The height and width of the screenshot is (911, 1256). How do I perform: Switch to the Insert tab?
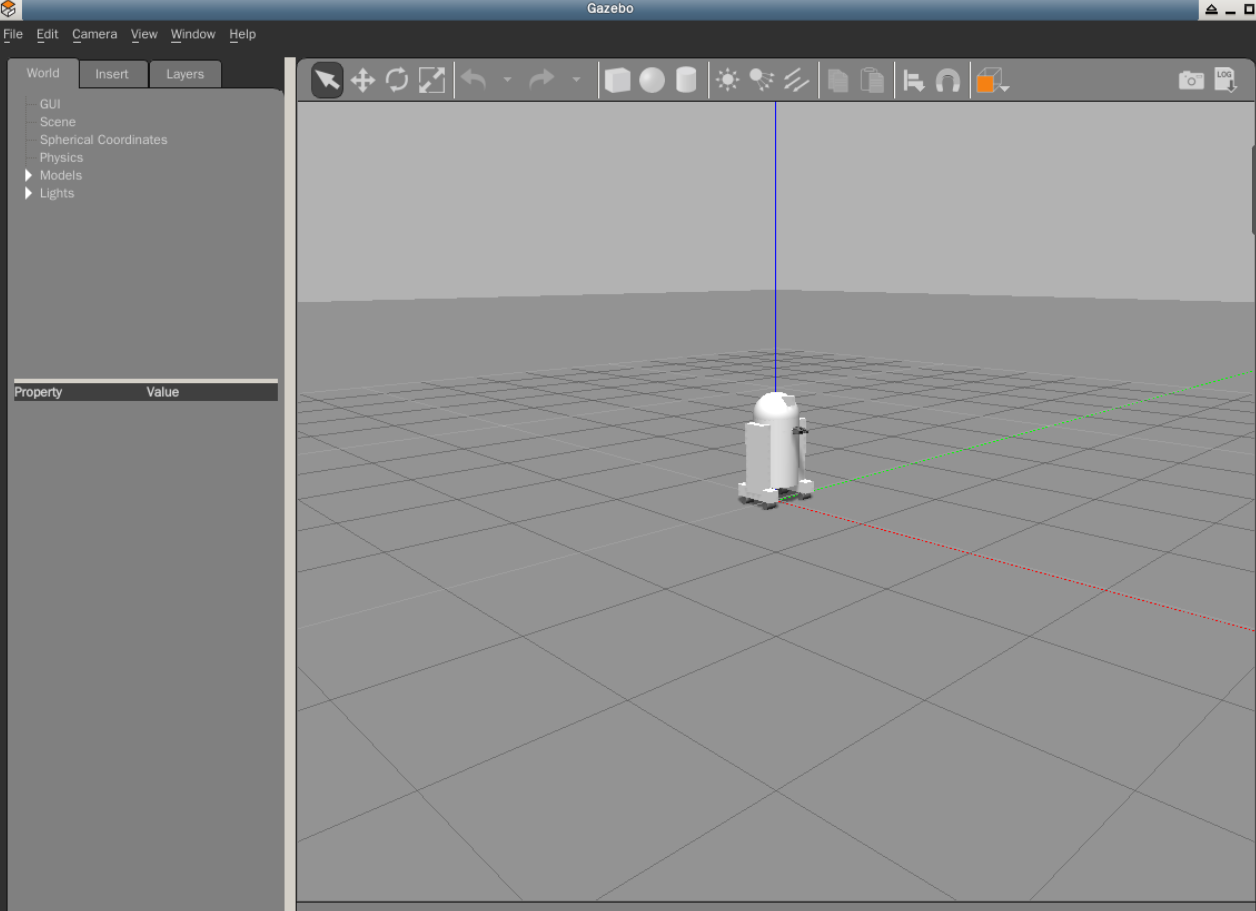112,74
